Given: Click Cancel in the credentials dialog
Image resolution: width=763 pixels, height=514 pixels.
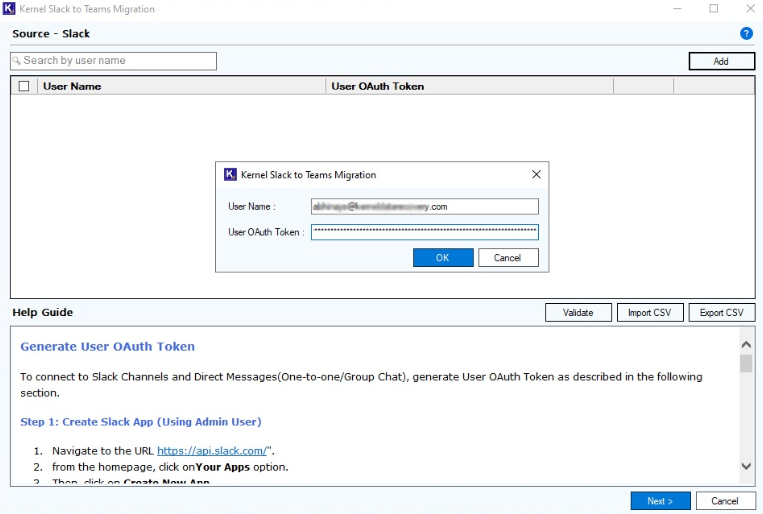Looking at the screenshot, I should [x=508, y=257].
